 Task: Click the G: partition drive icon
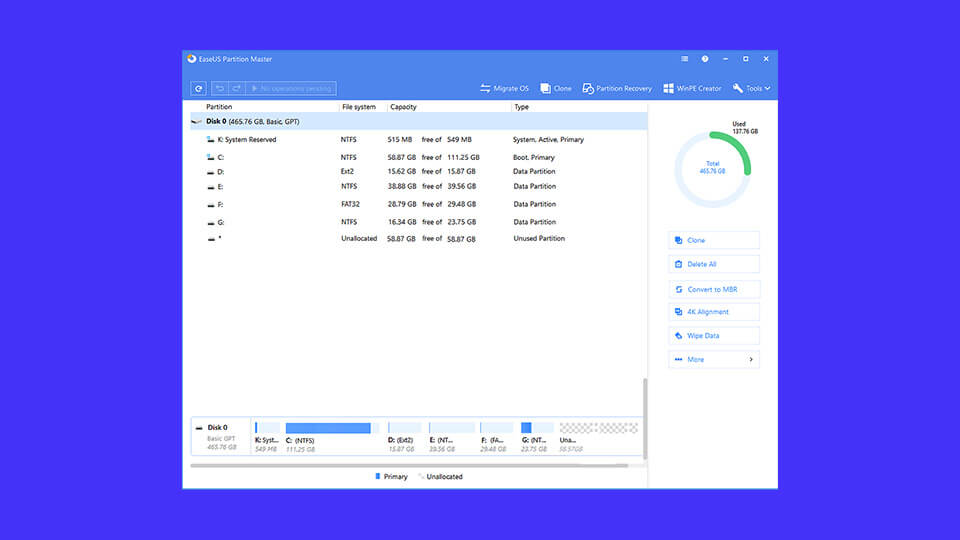tap(211, 223)
